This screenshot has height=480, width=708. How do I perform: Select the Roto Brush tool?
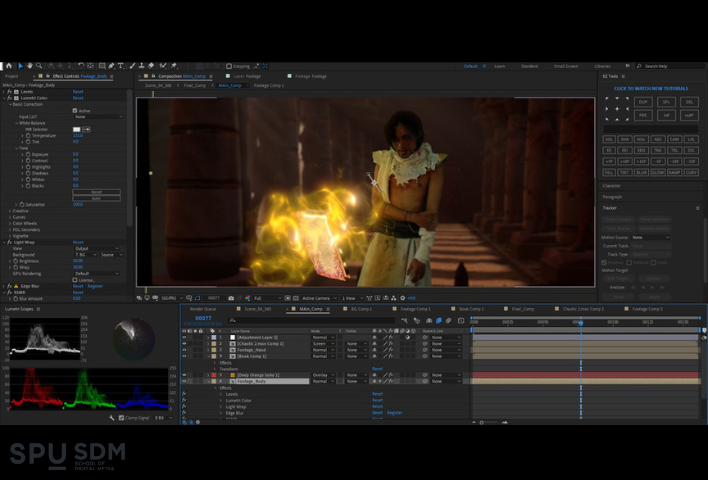coord(163,66)
